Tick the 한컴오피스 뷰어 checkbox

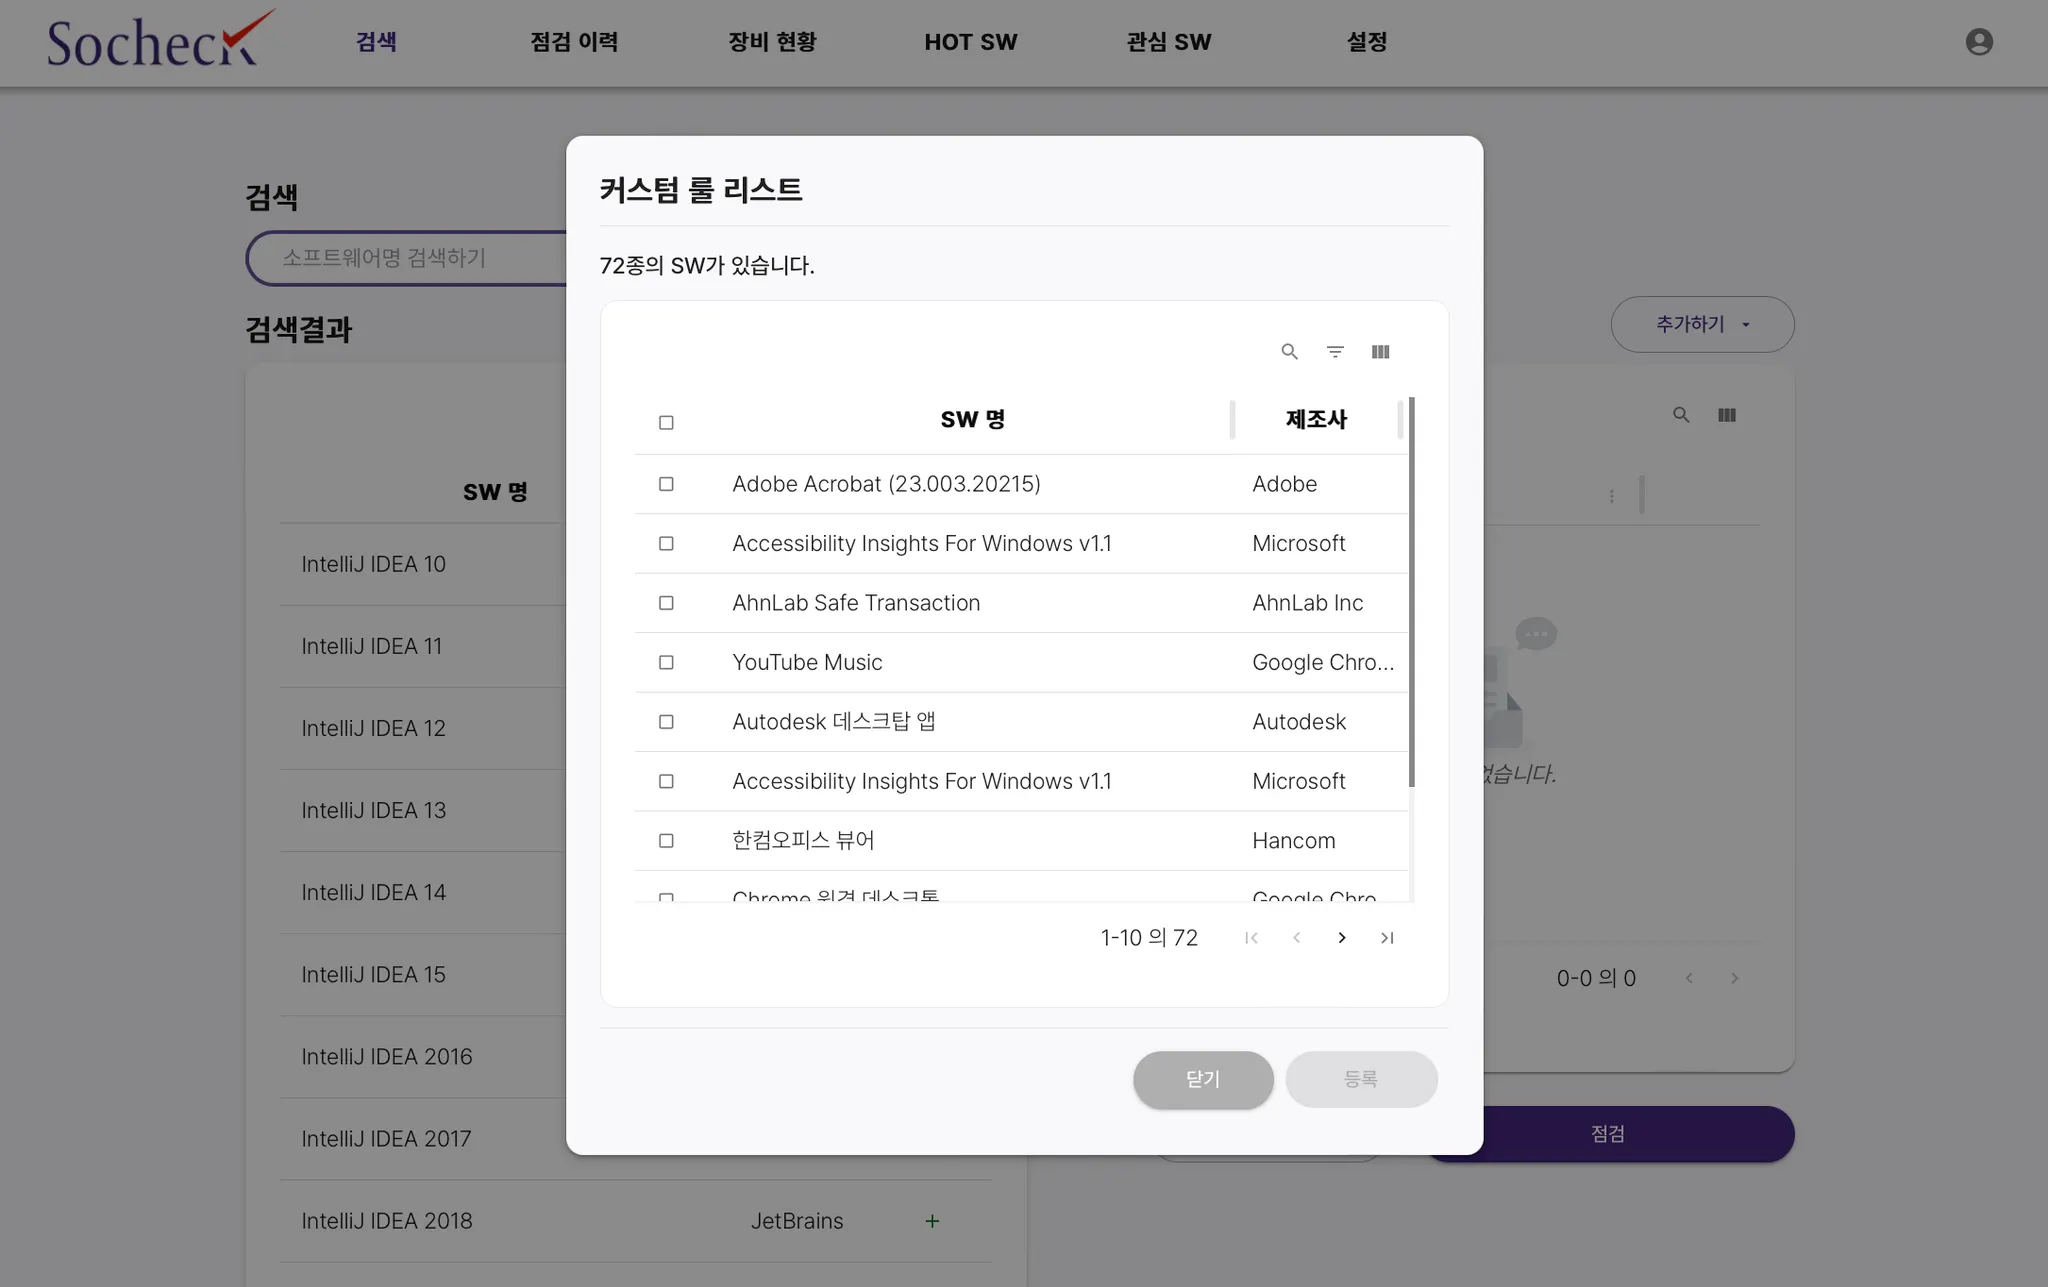point(666,841)
